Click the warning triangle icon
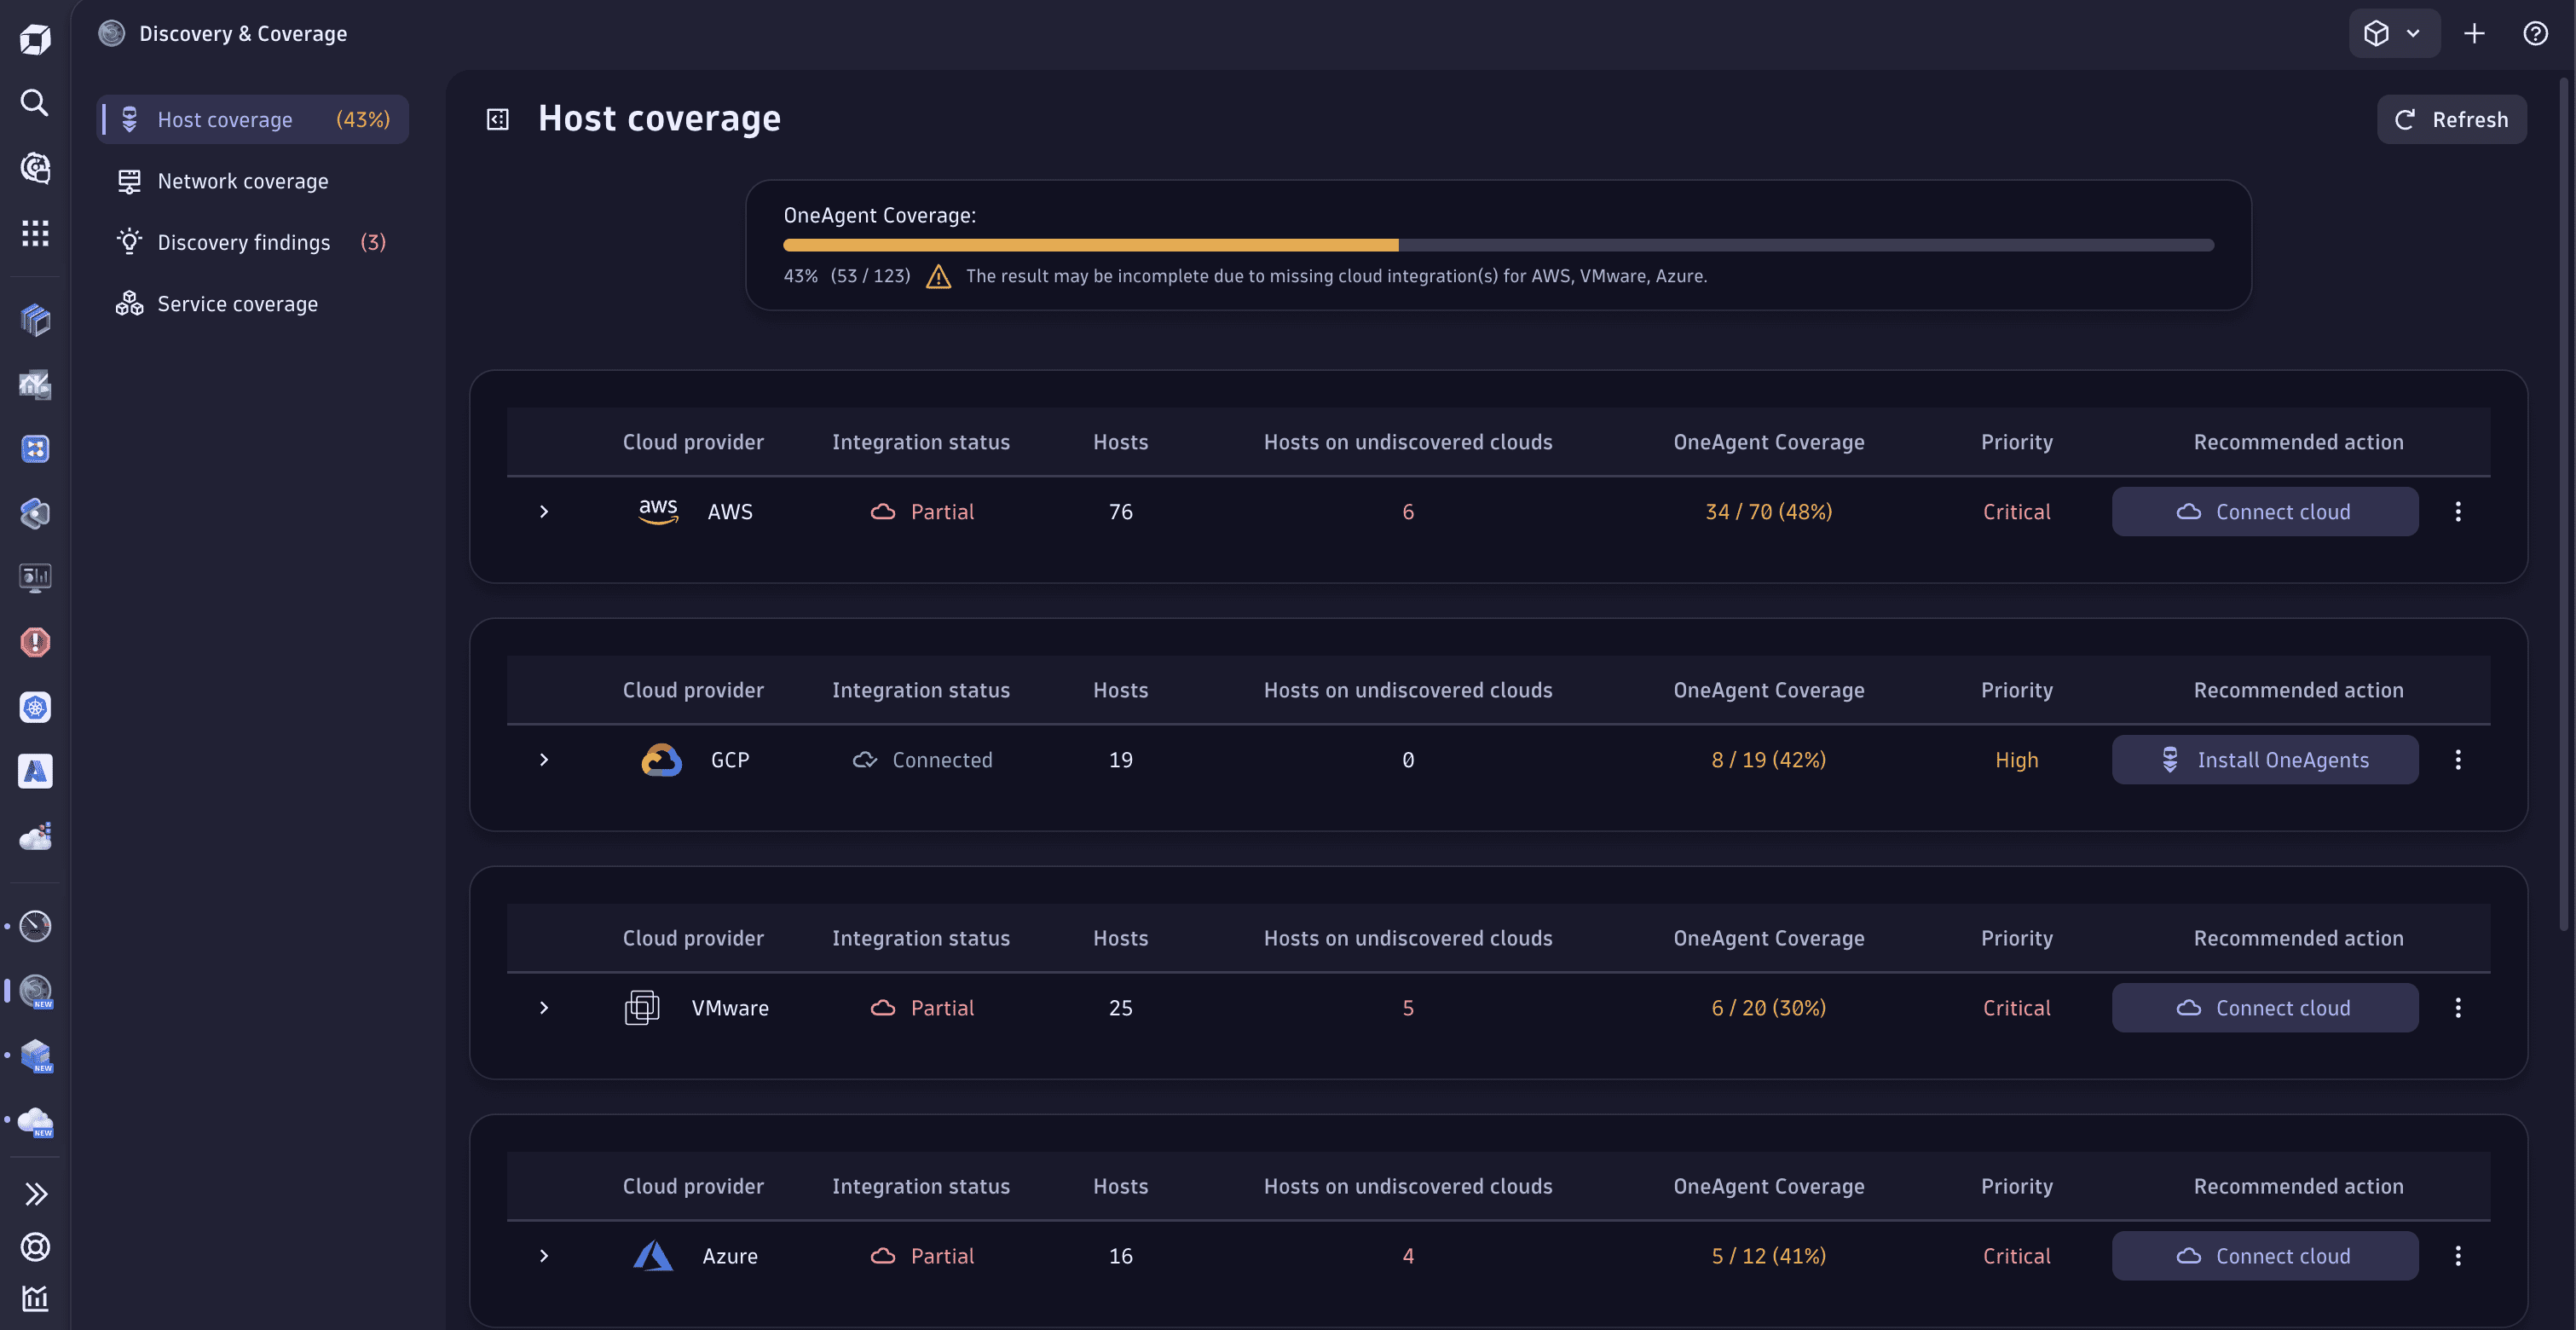The width and height of the screenshot is (2576, 1330). [938, 276]
